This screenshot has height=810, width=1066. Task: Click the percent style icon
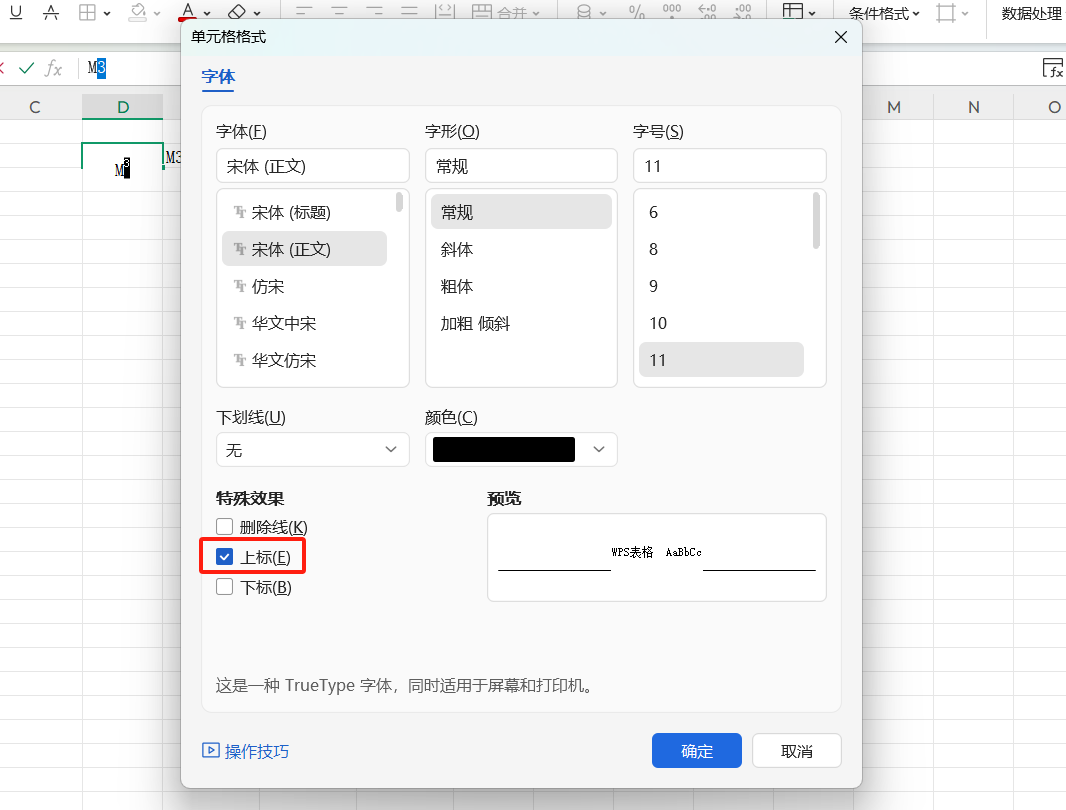click(x=637, y=12)
